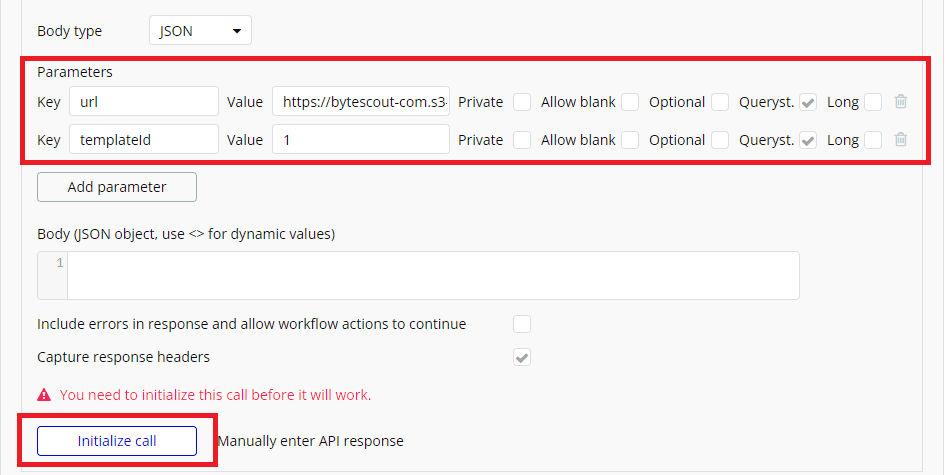Enable Include errors in response checkbox
The width and height of the screenshot is (945, 475).
click(522, 324)
